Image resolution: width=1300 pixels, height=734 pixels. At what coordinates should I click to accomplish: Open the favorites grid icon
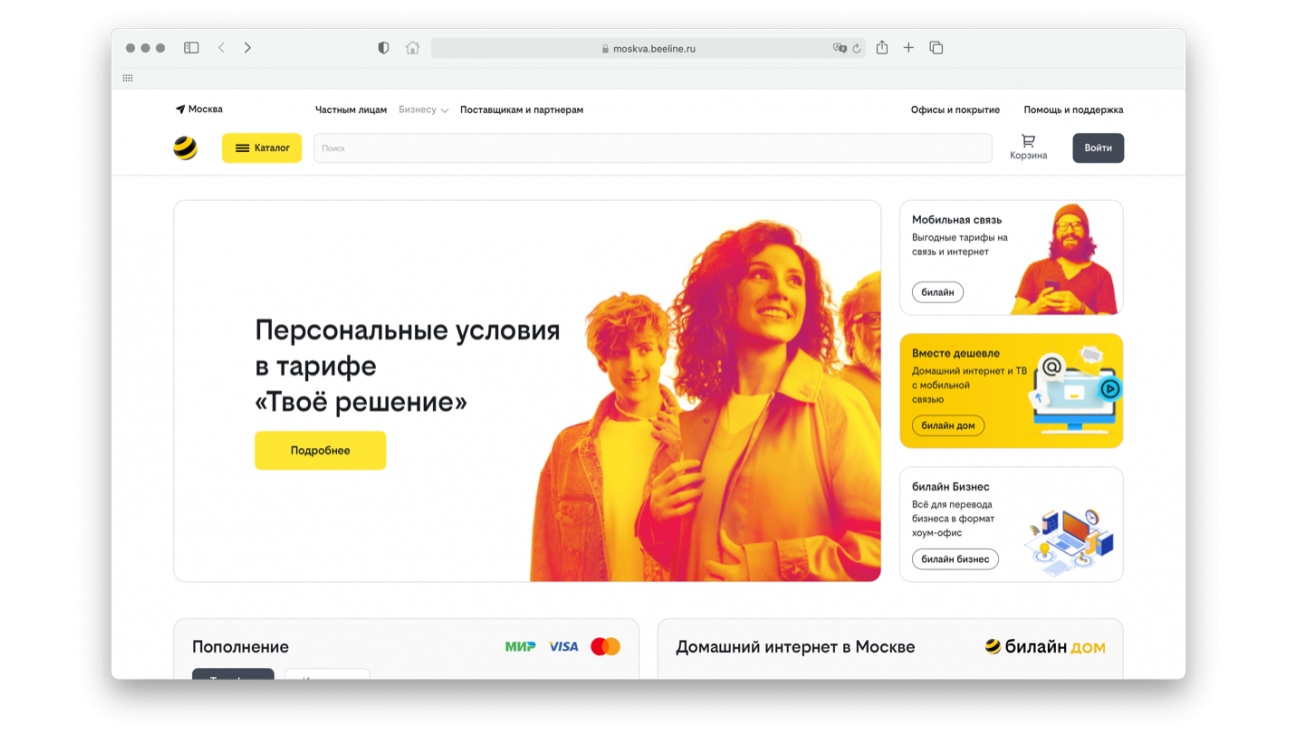click(128, 78)
